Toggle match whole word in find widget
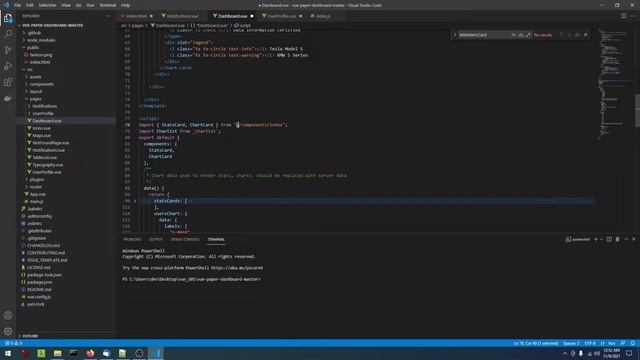 [521, 35]
